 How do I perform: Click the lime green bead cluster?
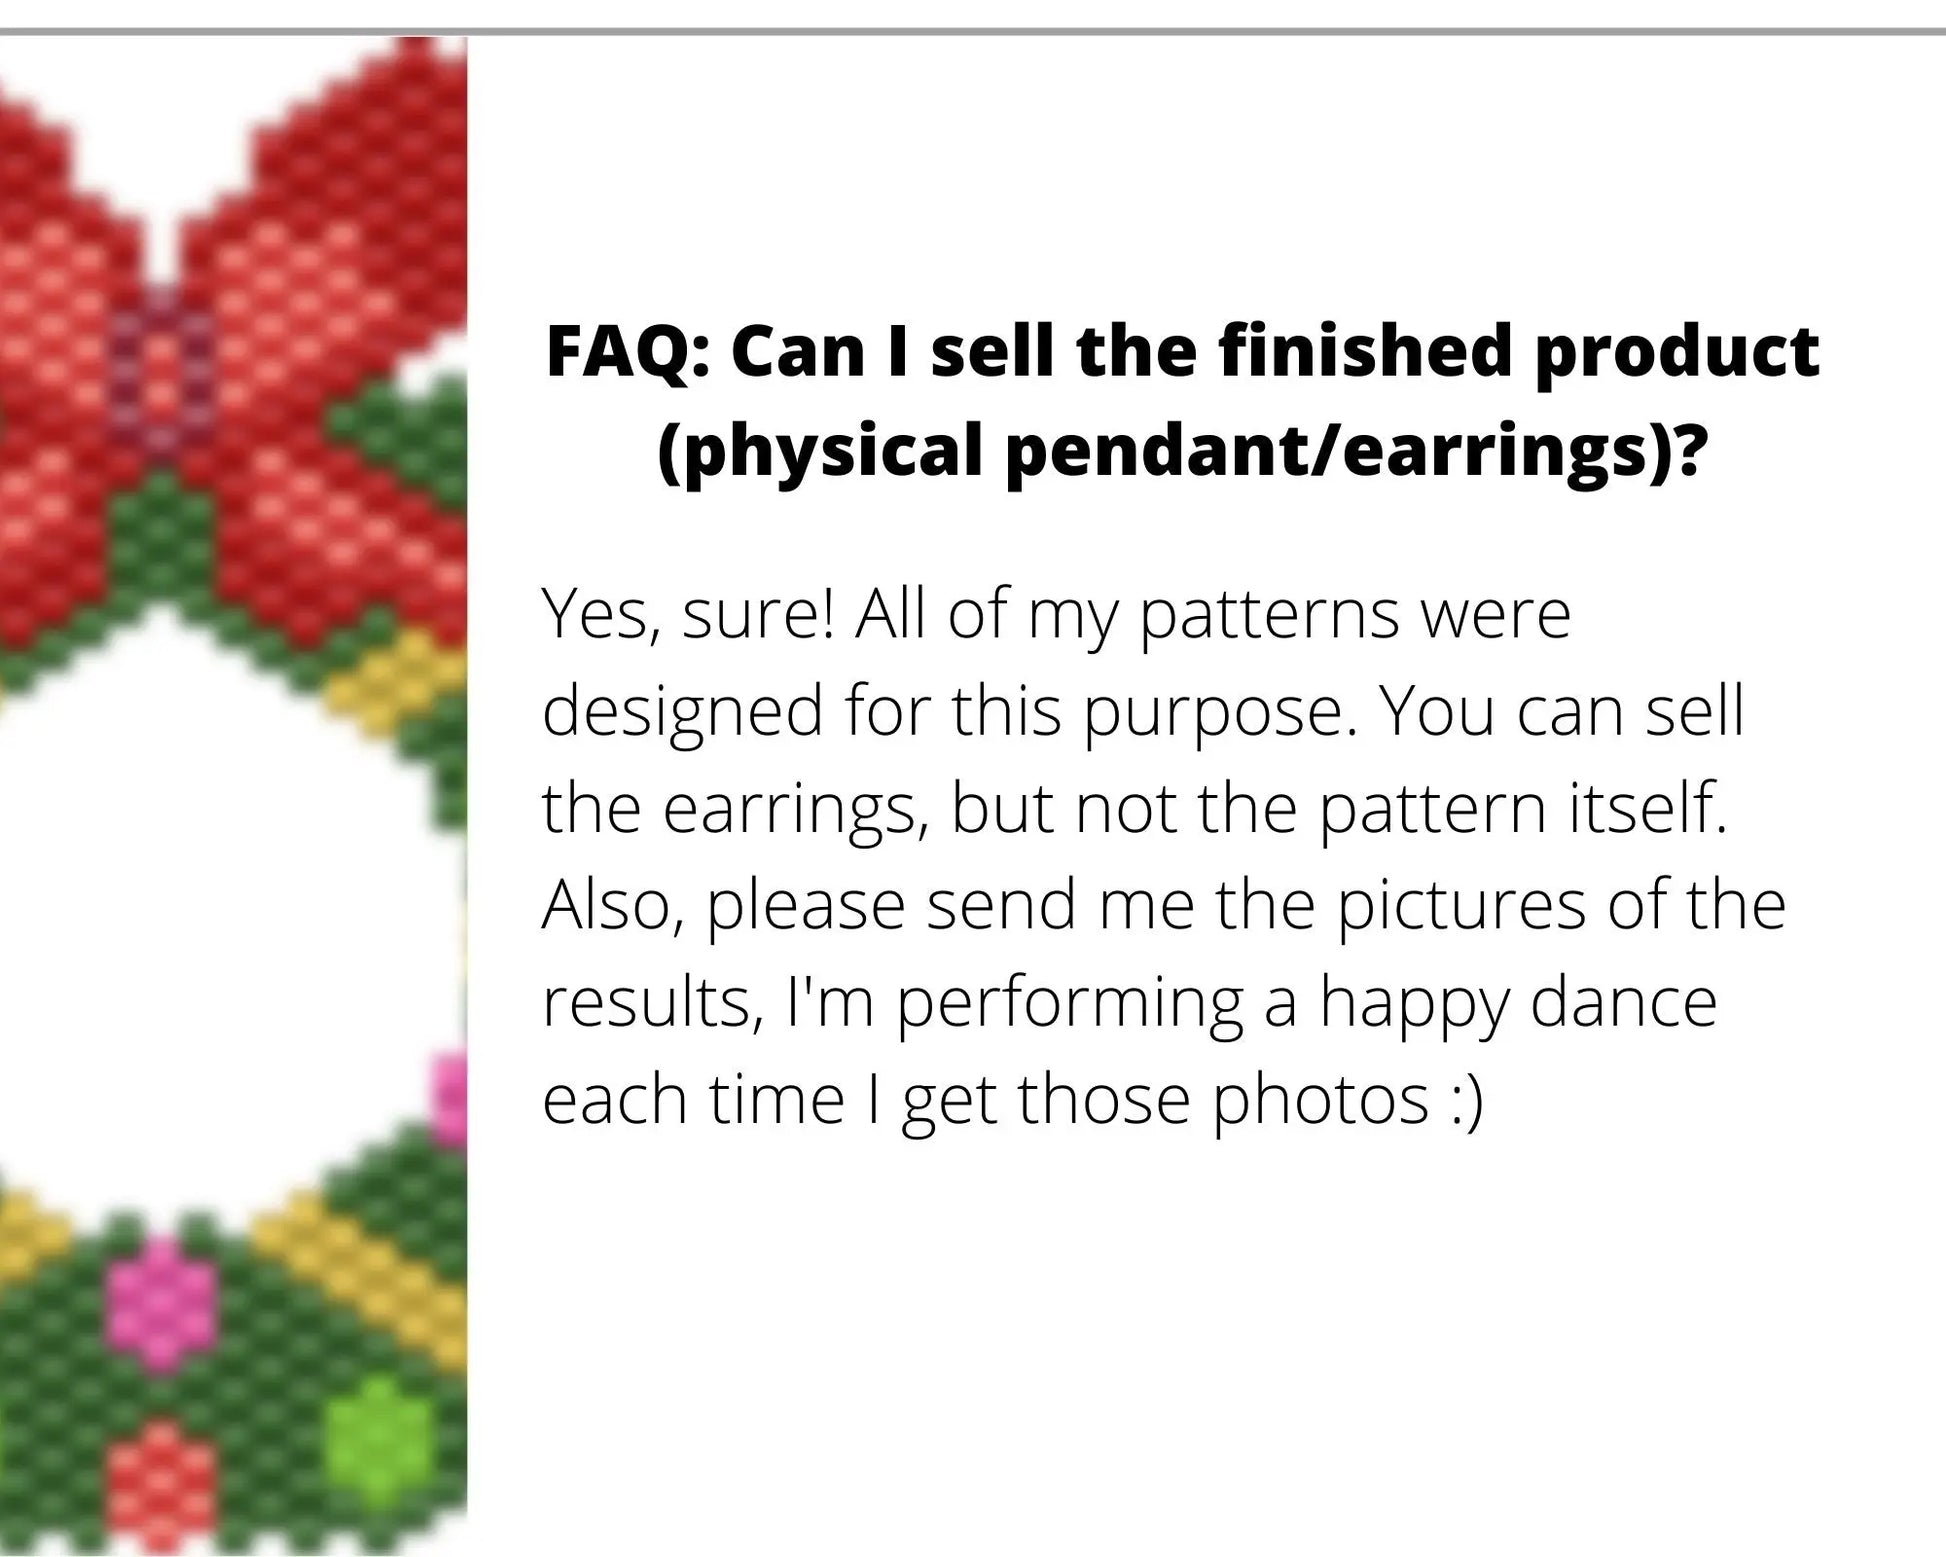[x=375, y=1440]
